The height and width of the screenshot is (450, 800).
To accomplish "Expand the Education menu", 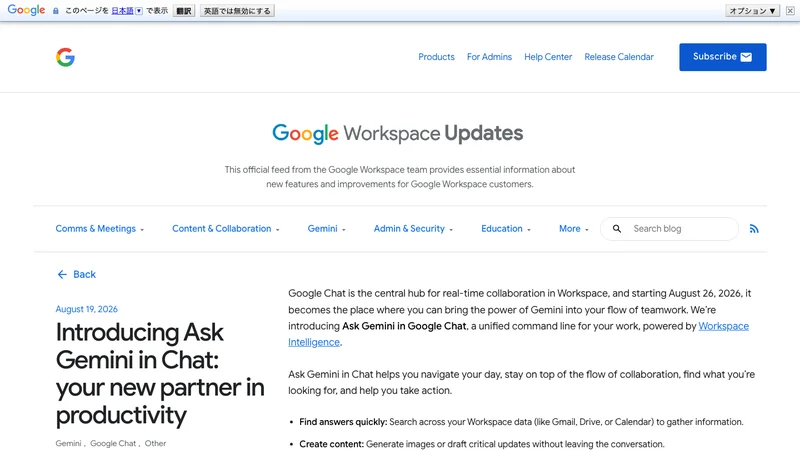I will point(506,229).
